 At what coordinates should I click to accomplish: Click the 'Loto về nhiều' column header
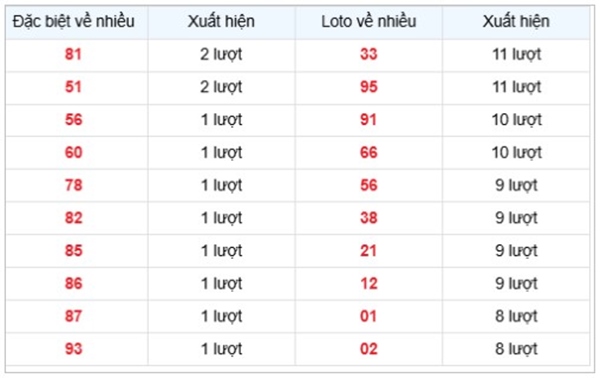coord(368,21)
